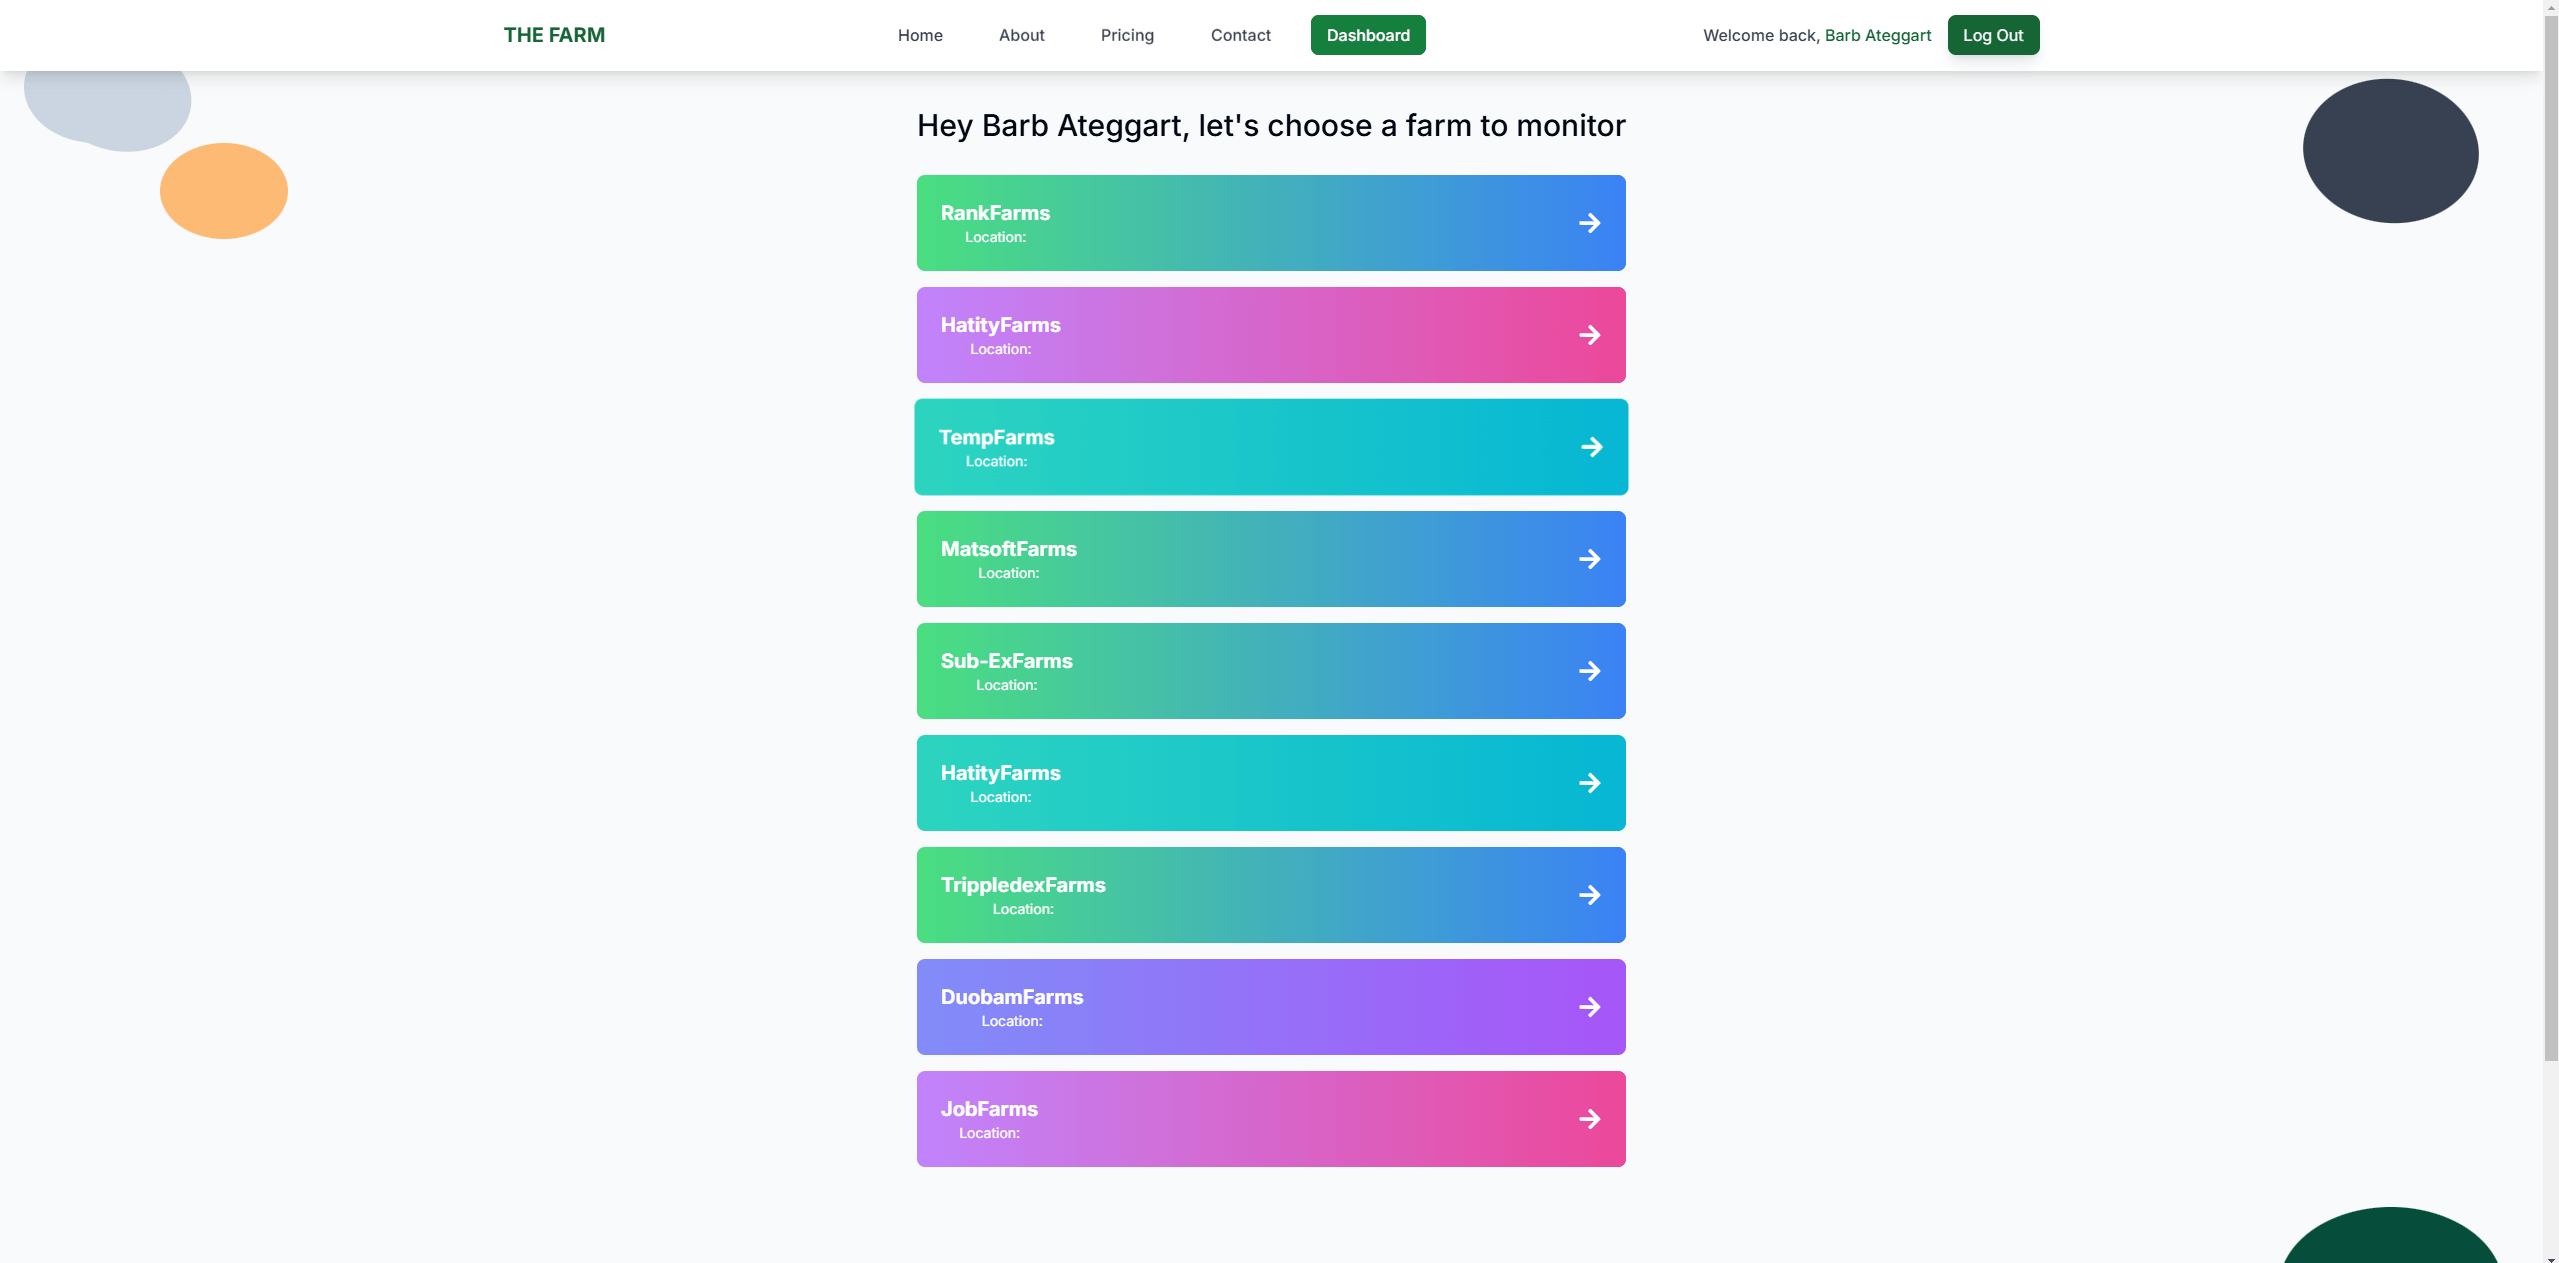Click the Log Out button
Viewport: 2559px width, 1263px height.
click(1992, 35)
